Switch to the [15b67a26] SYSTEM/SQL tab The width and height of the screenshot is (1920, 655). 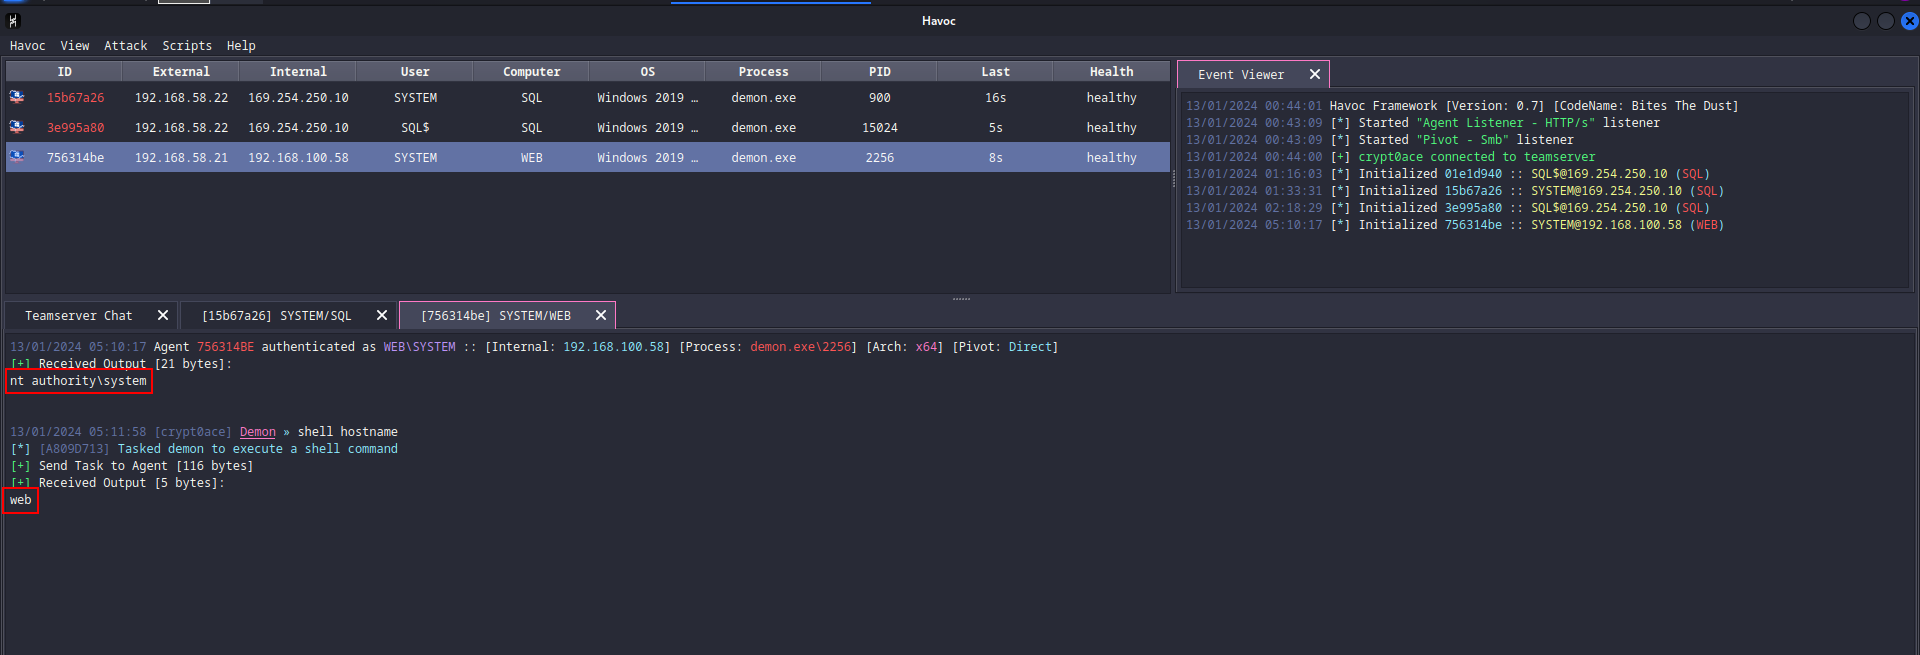coord(277,316)
